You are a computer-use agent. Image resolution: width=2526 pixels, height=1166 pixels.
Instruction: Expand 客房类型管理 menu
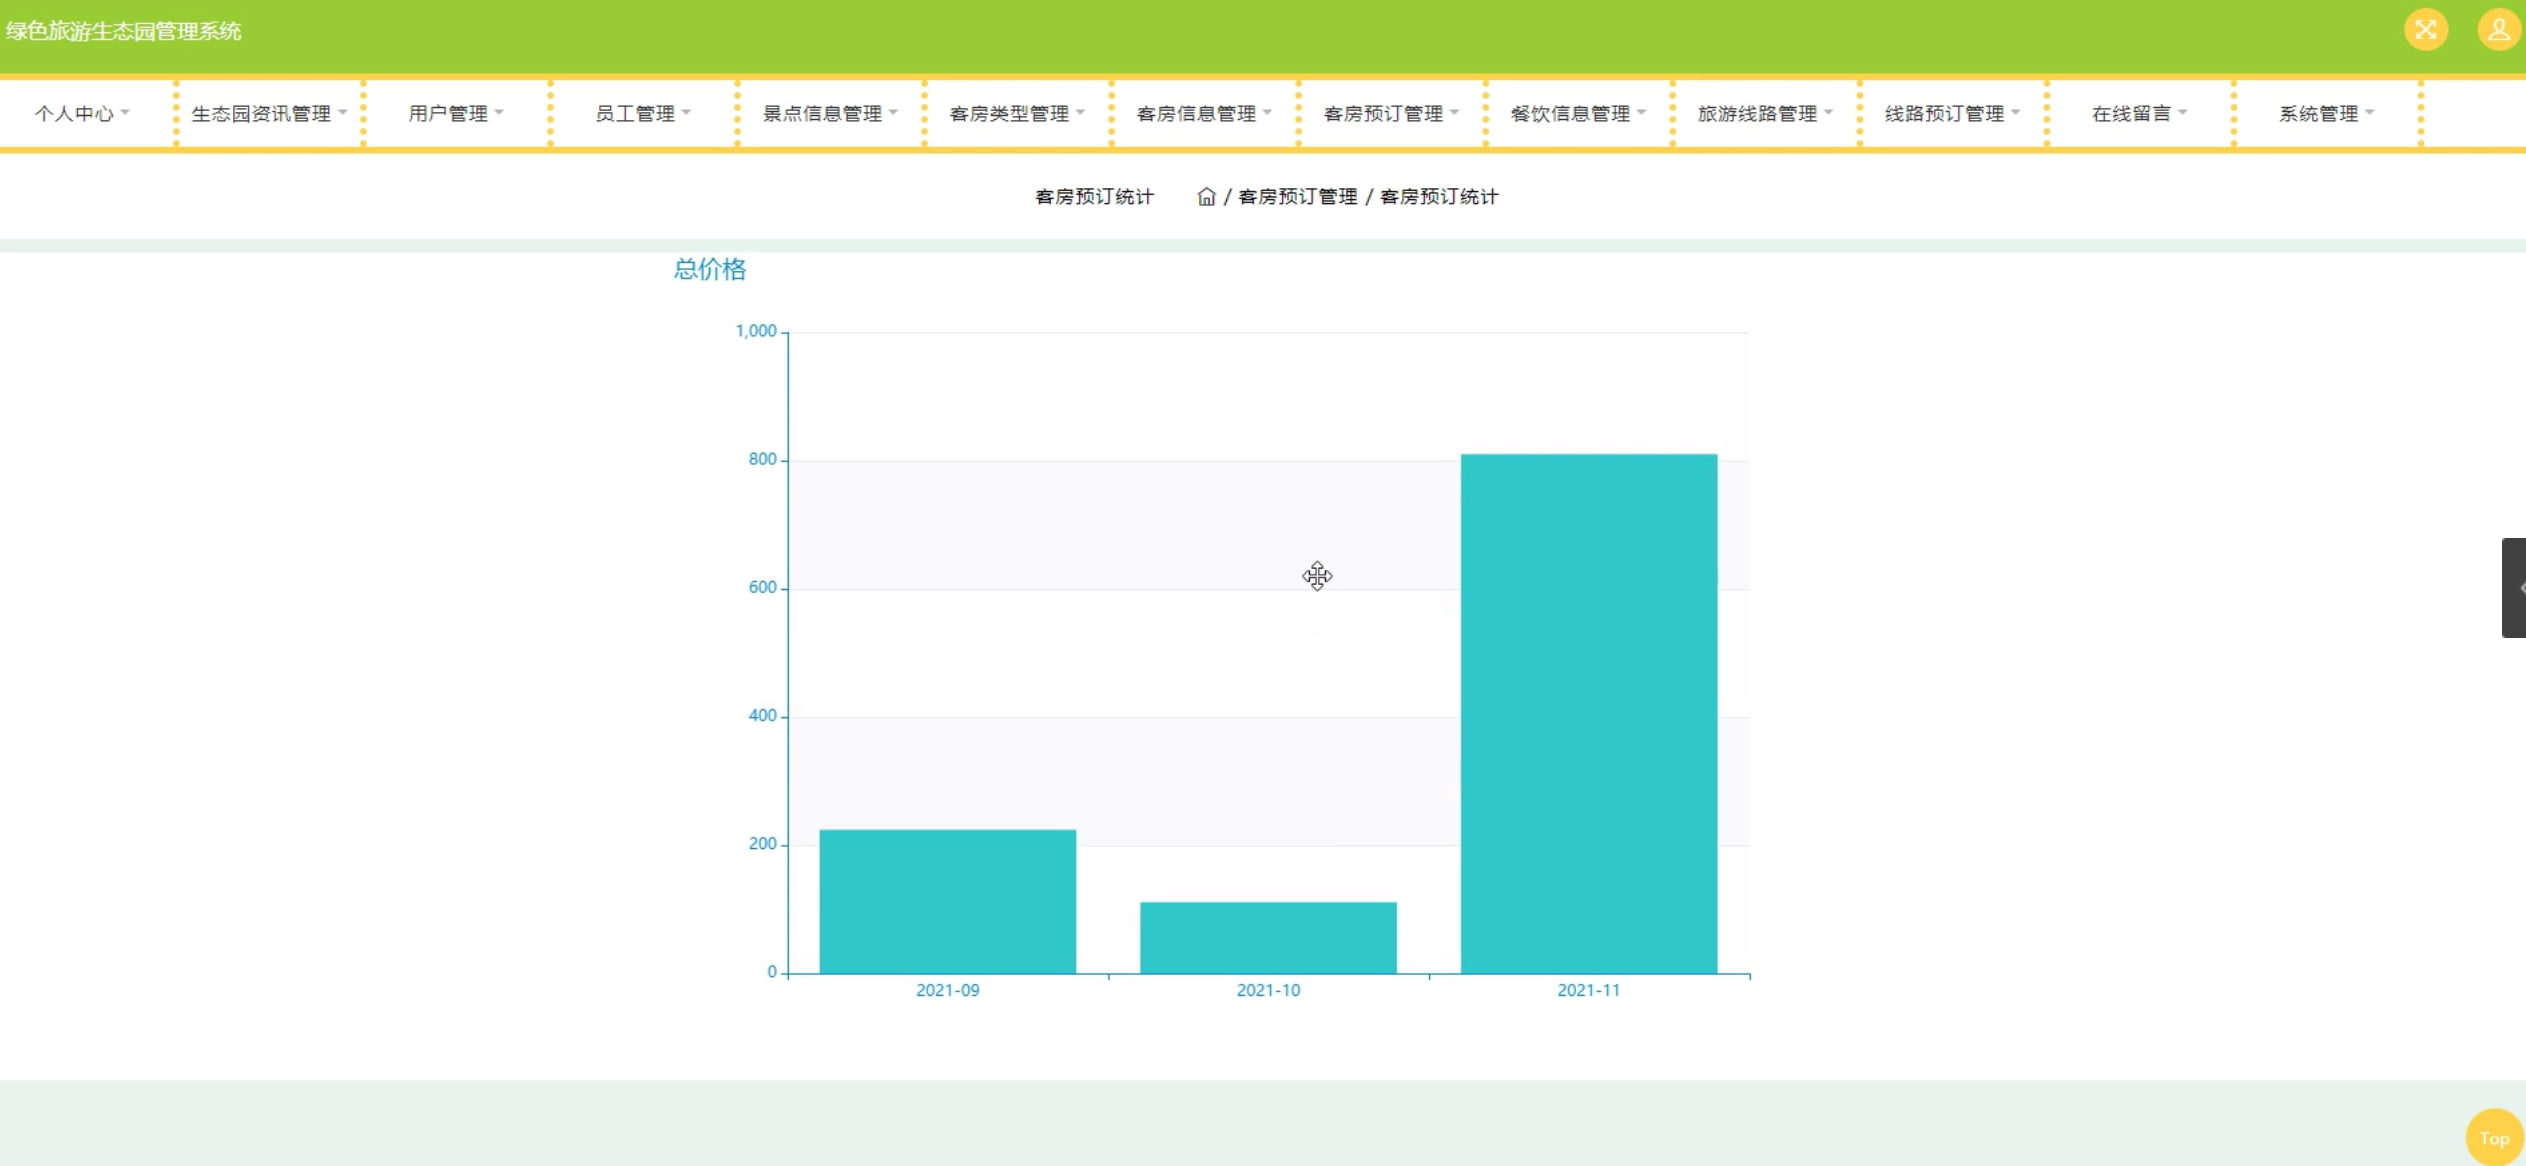(1016, 114)
